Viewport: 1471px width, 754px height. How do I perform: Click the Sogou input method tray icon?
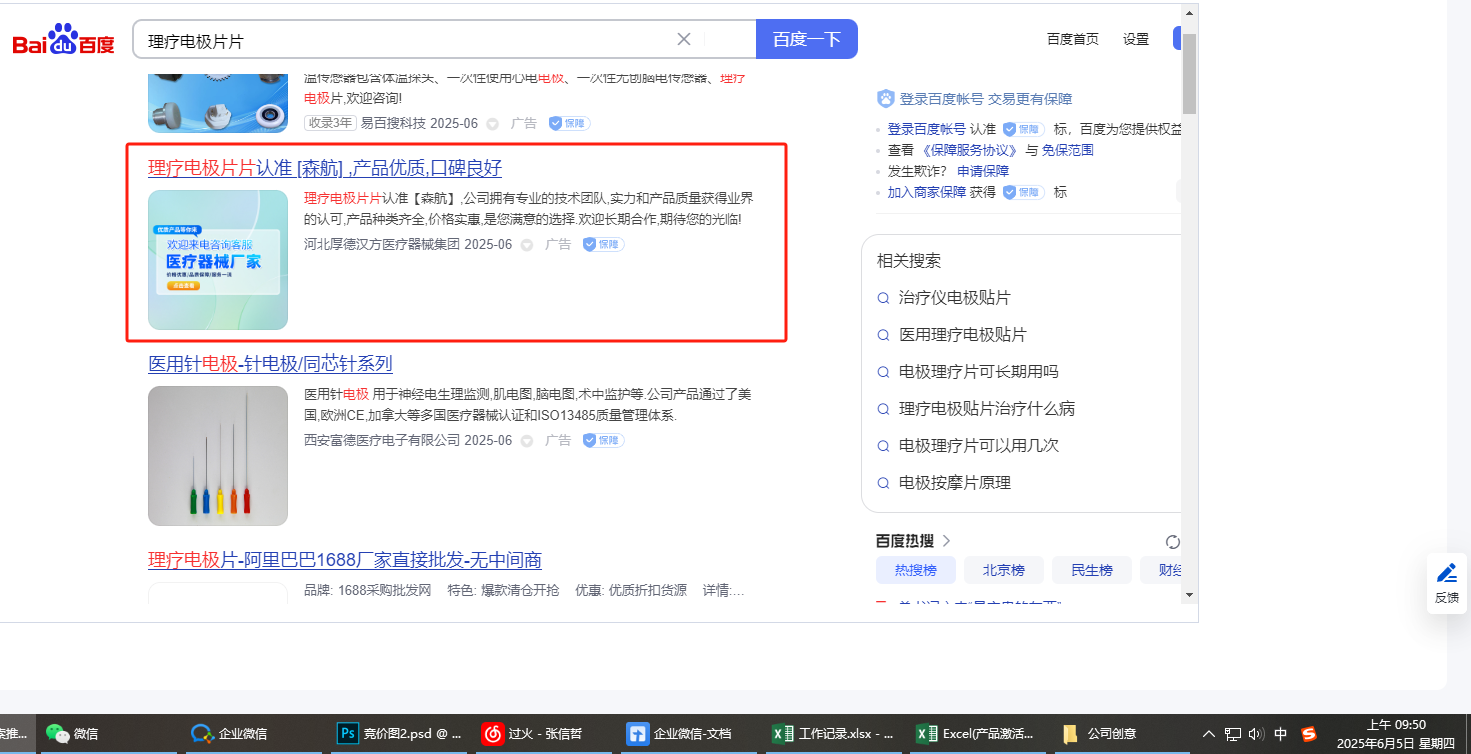tap(1309, 733)
